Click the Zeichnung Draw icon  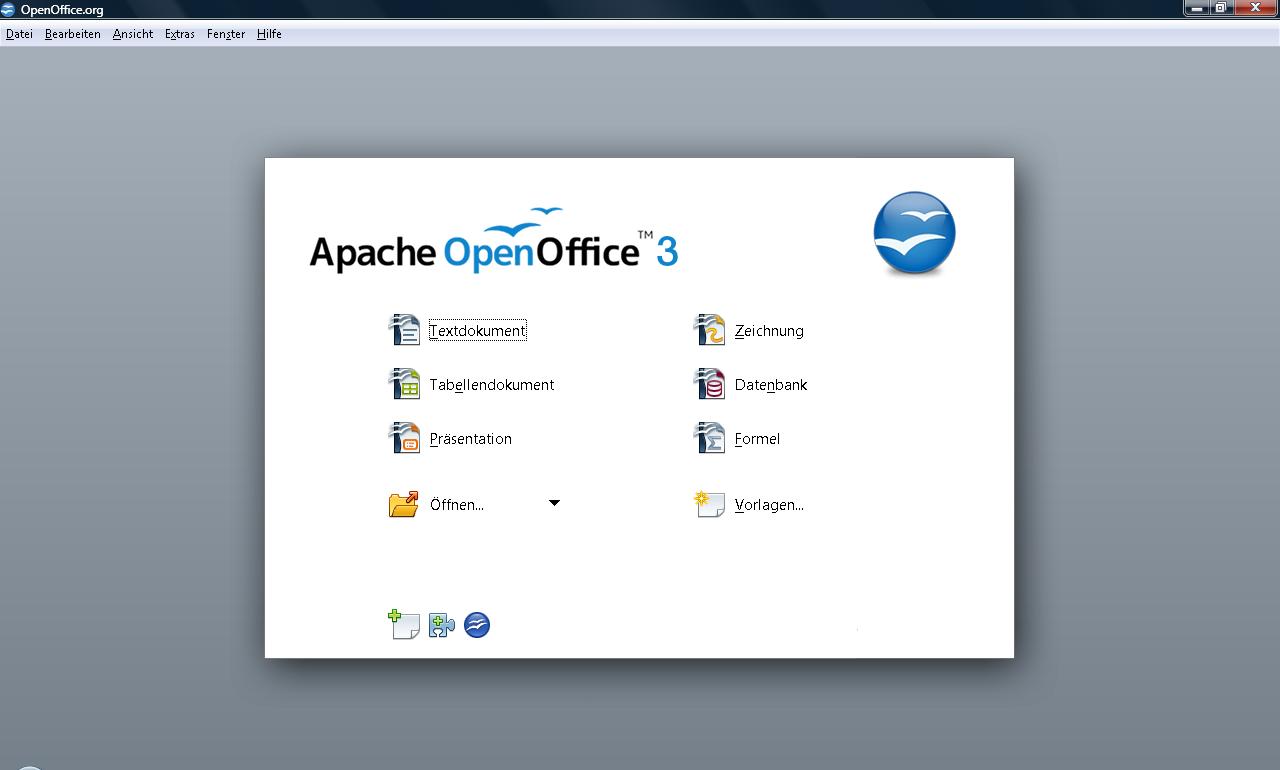[x=709, y=330]
